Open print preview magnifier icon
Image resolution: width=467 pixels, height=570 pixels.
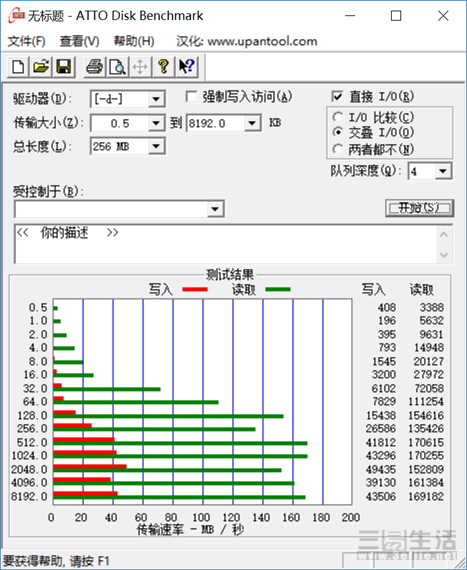[x=117, y=67]
